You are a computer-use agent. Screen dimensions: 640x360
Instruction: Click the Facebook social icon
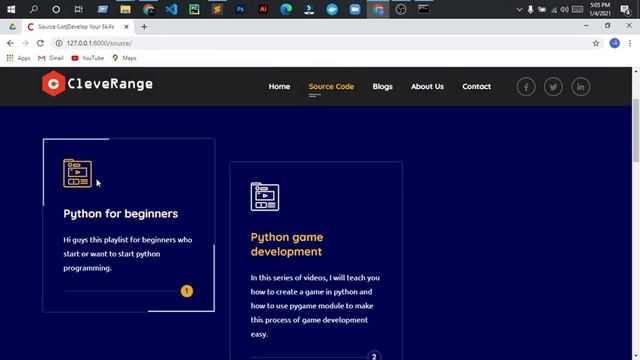(x=526, y=87)
